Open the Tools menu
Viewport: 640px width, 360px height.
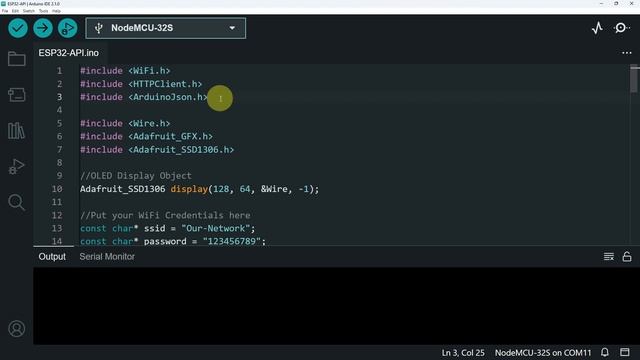[43, 11]
